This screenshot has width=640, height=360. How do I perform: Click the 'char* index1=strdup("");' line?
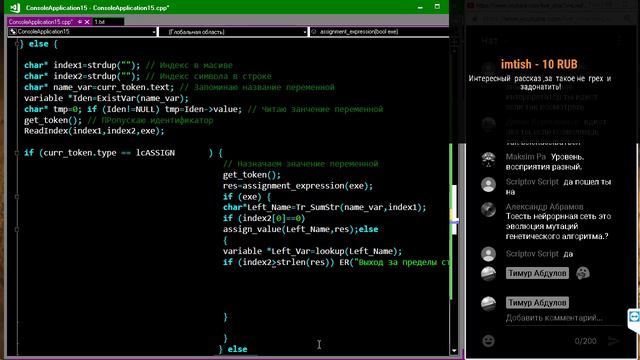tap(82, 65)
